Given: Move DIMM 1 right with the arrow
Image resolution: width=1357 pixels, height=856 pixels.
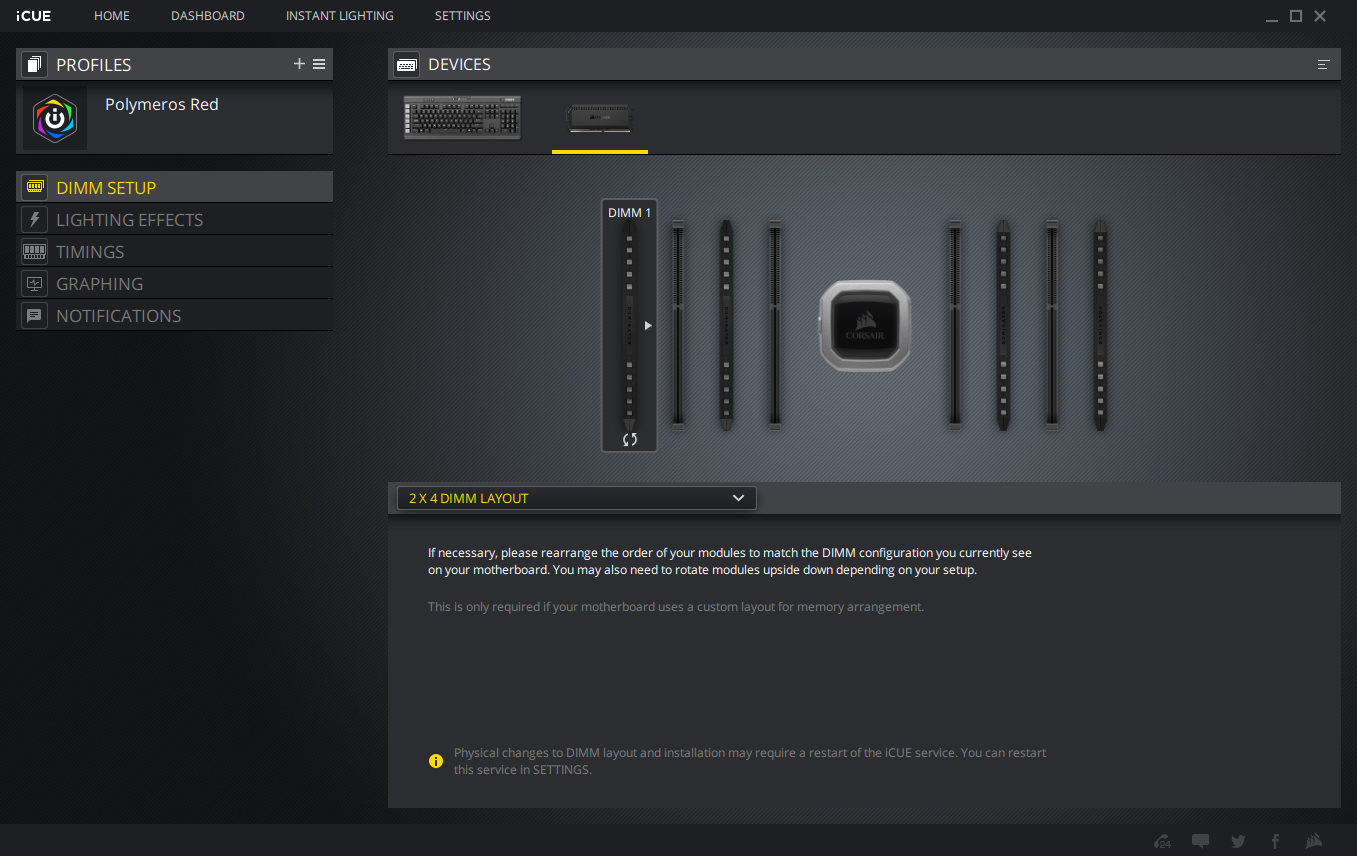Looking at the screenshot, I should coord(648,325).
